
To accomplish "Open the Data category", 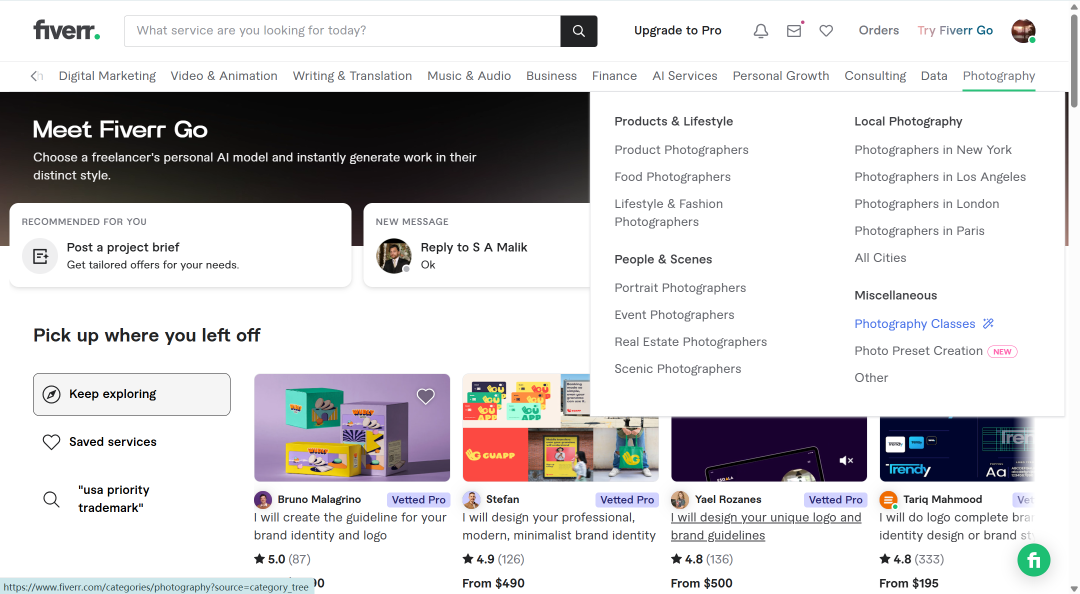I will [934, 76].
